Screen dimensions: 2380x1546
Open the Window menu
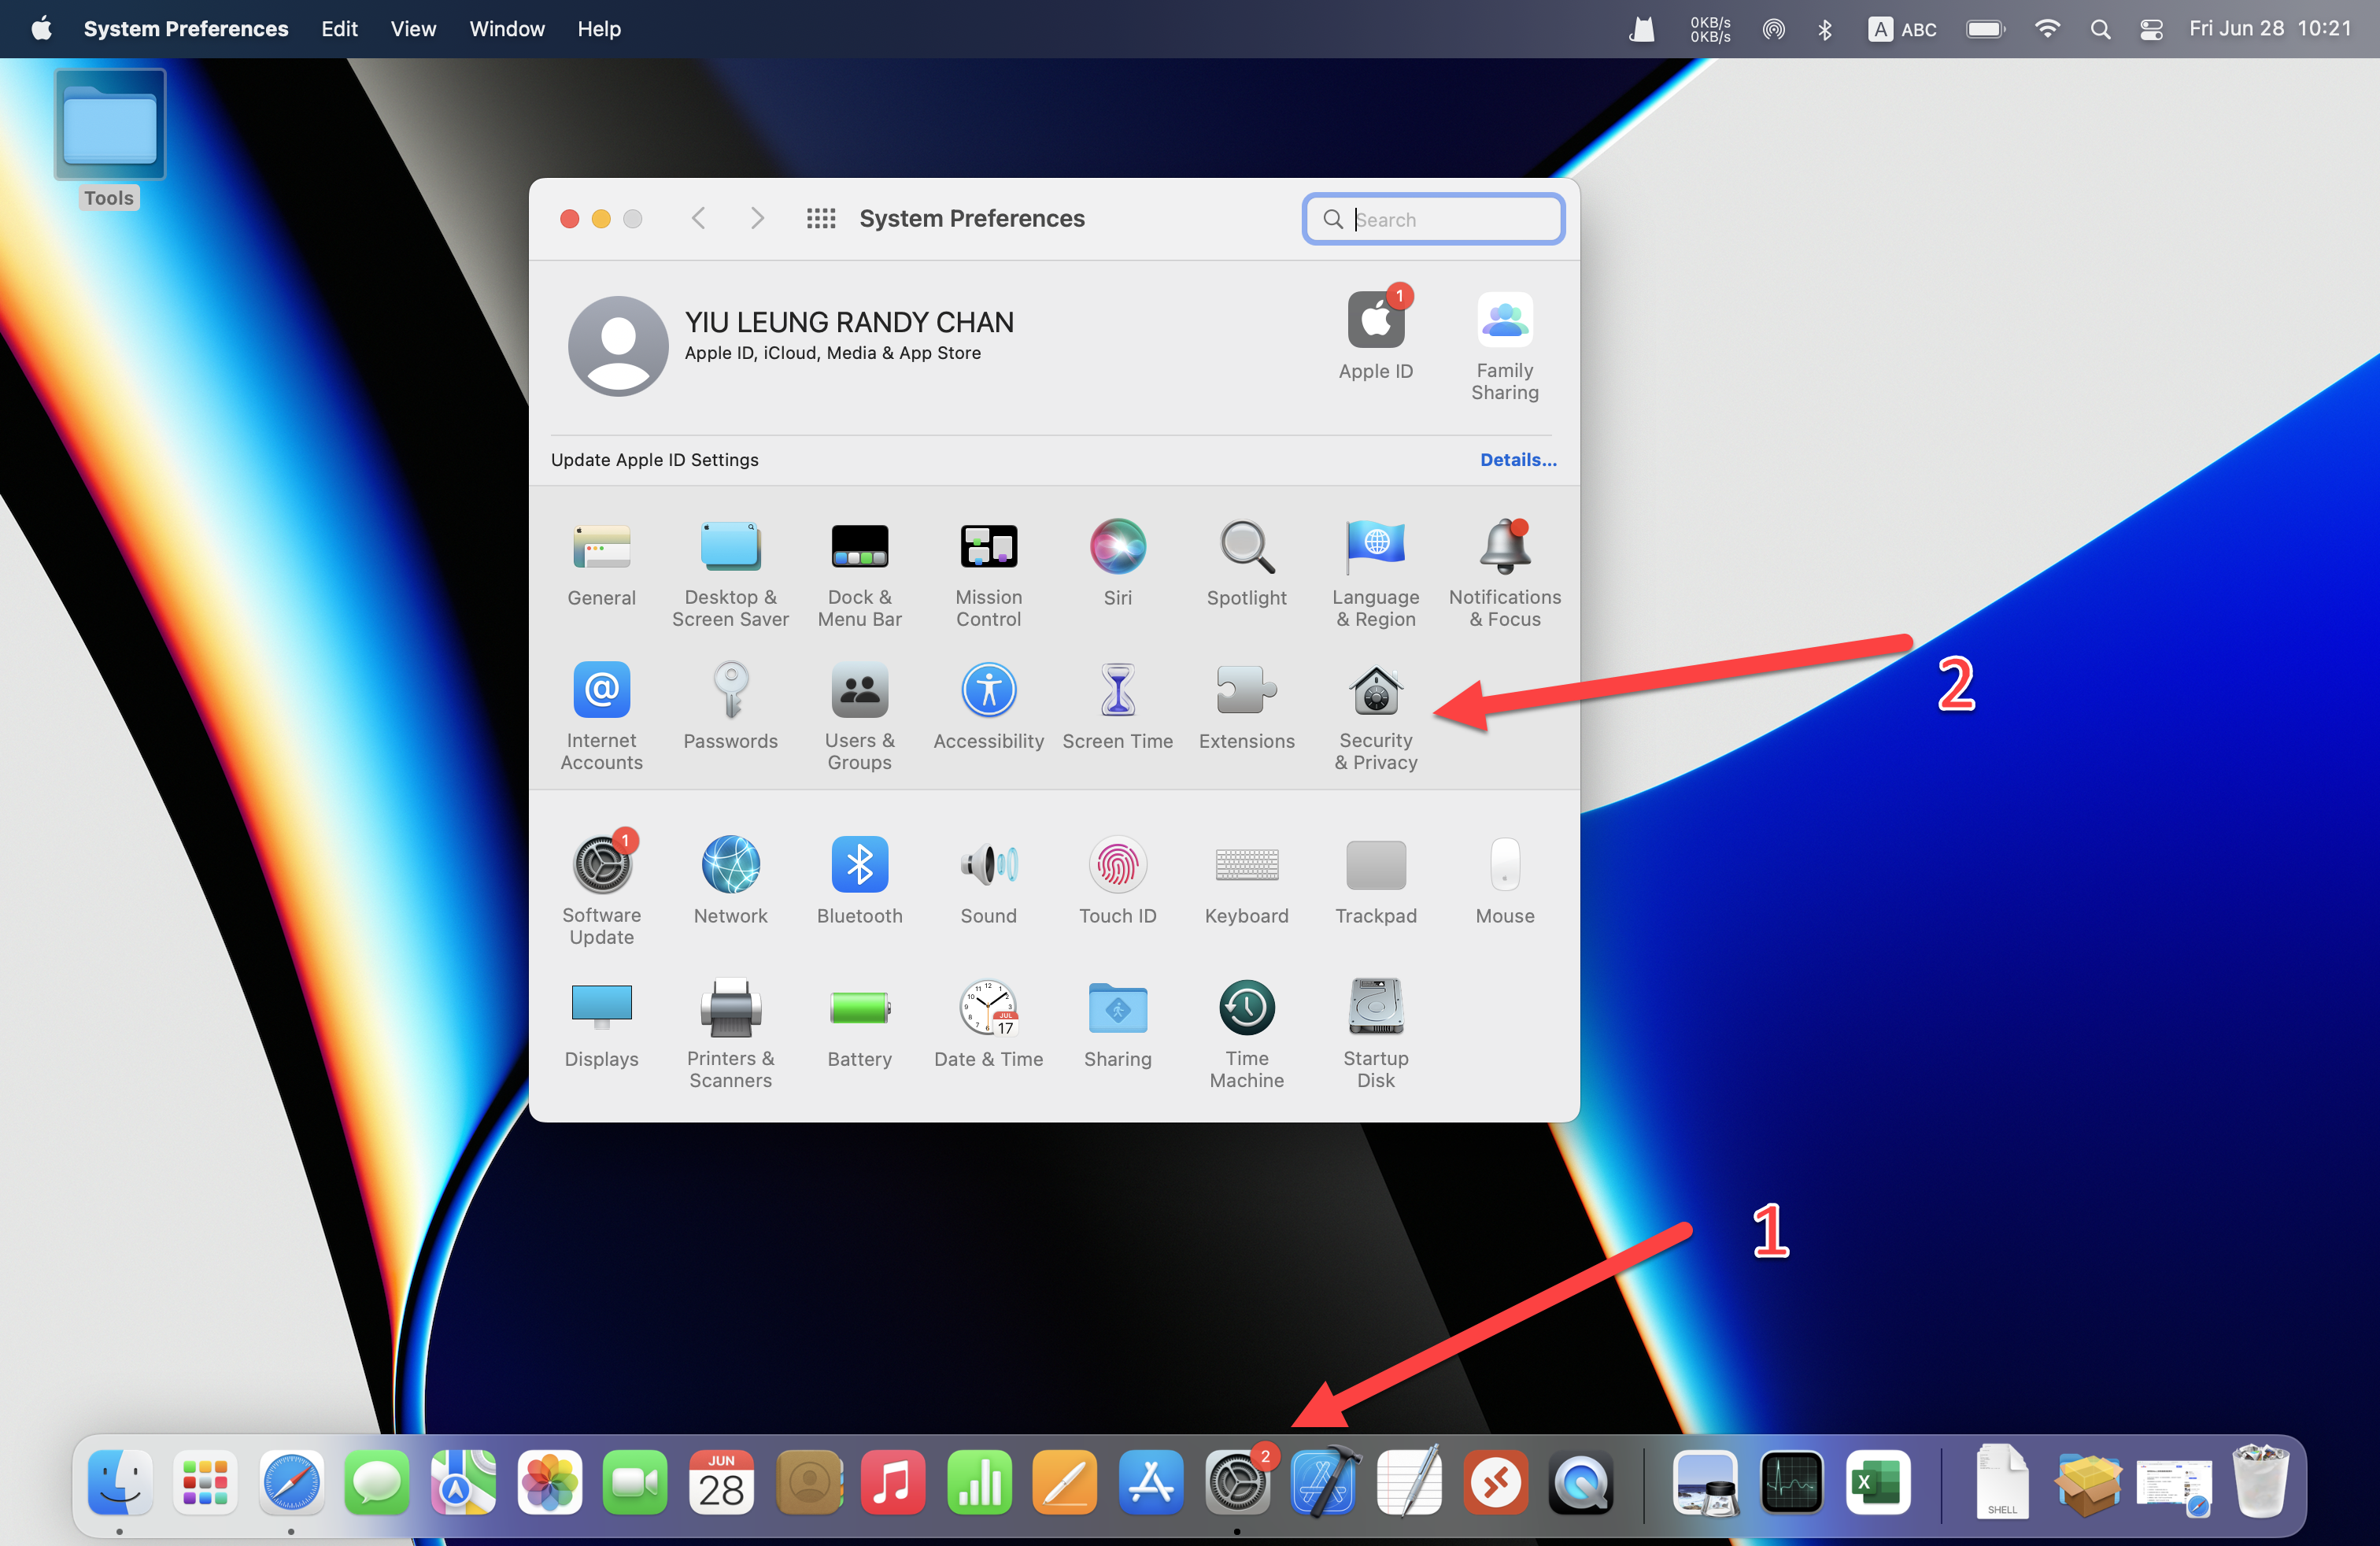pyautogui.click(x=507, y=29)
